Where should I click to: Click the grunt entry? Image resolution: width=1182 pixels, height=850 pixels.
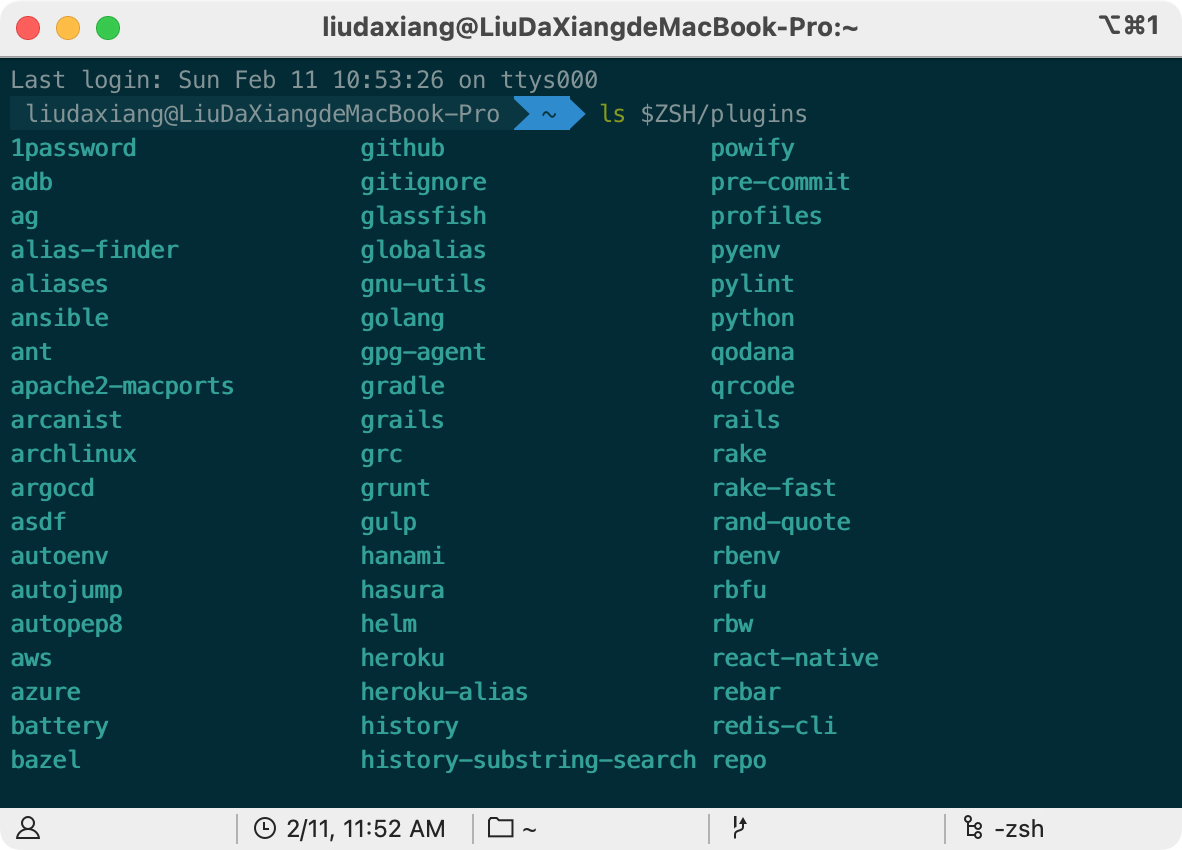(x=396, y=488)
